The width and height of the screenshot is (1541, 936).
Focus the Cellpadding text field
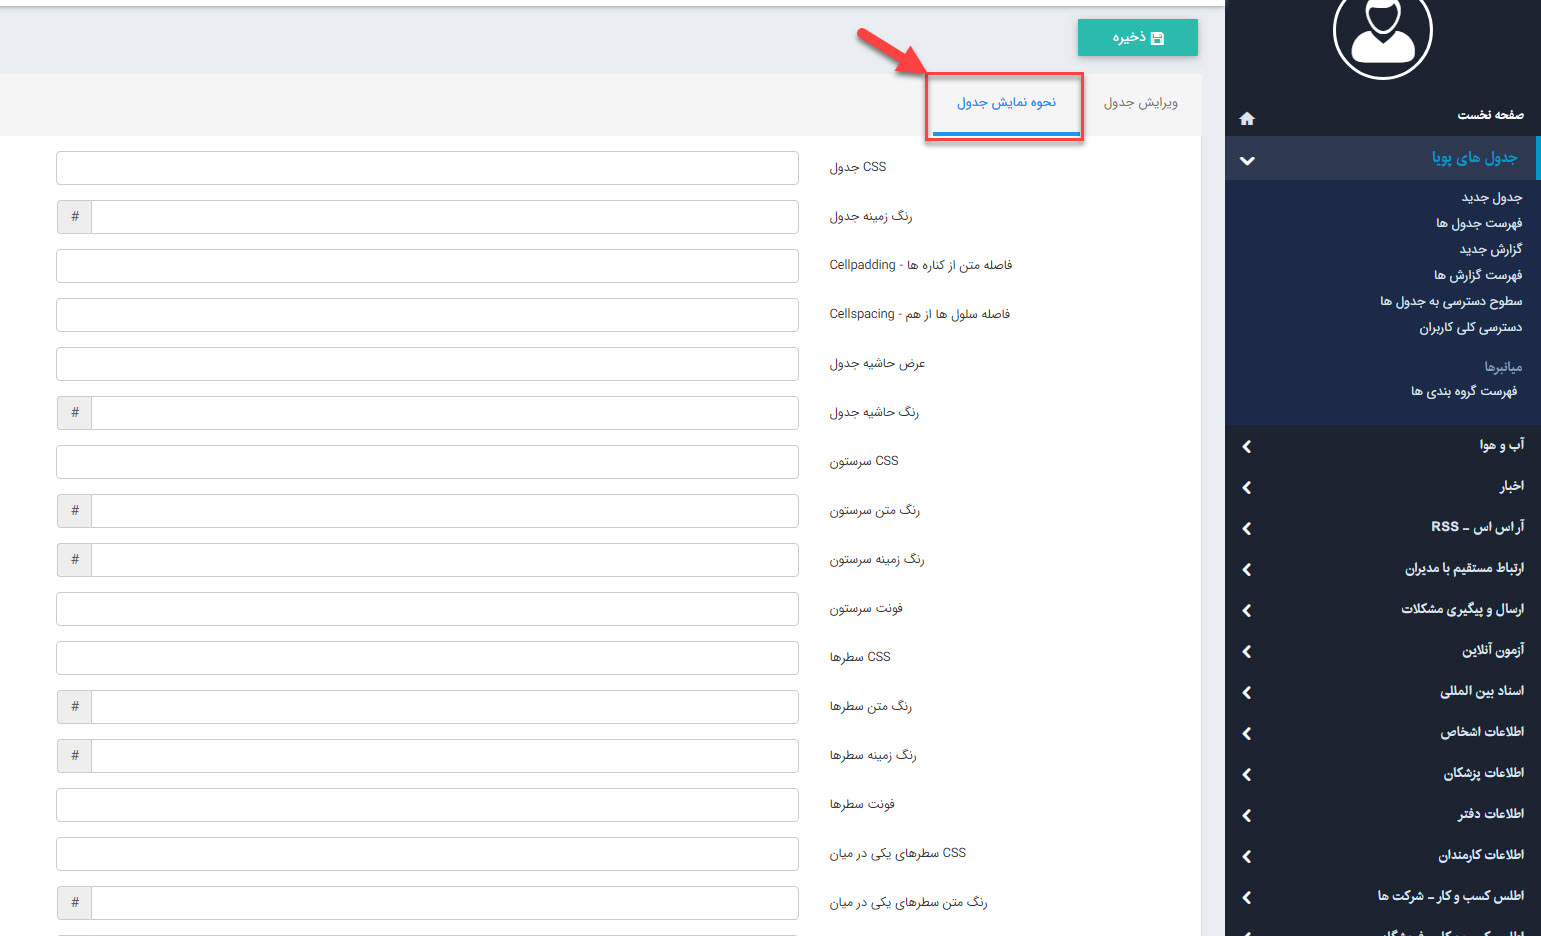pos(427,266)
